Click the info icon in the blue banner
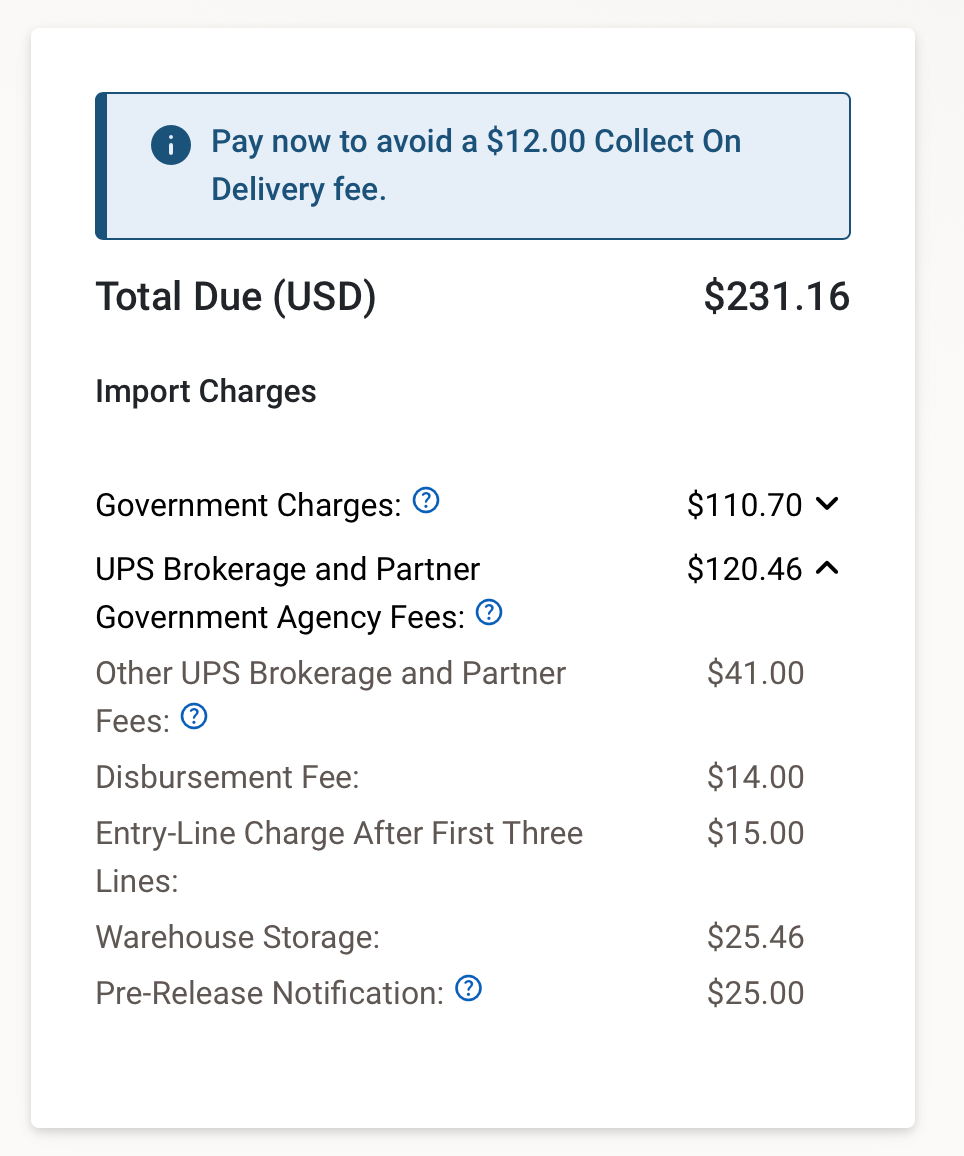 (x=170, y=144)
